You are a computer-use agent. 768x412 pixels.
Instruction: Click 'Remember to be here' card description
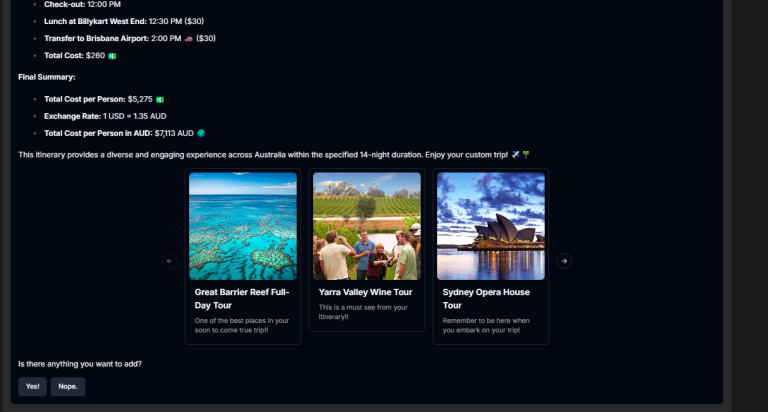point(486,325)
